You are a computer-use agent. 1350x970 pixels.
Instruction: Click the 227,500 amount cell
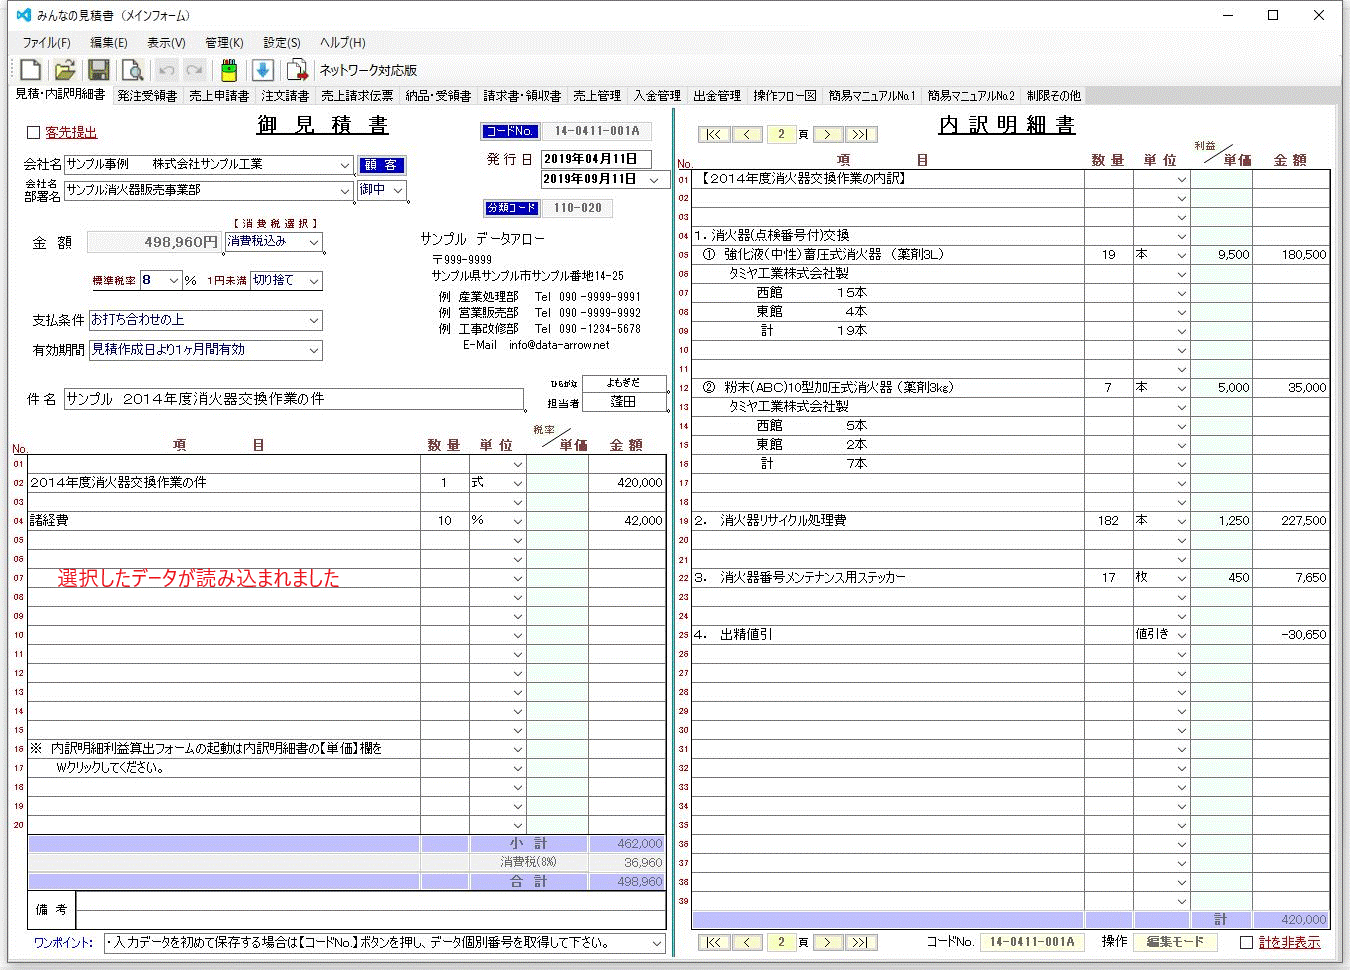point(1291,521)
